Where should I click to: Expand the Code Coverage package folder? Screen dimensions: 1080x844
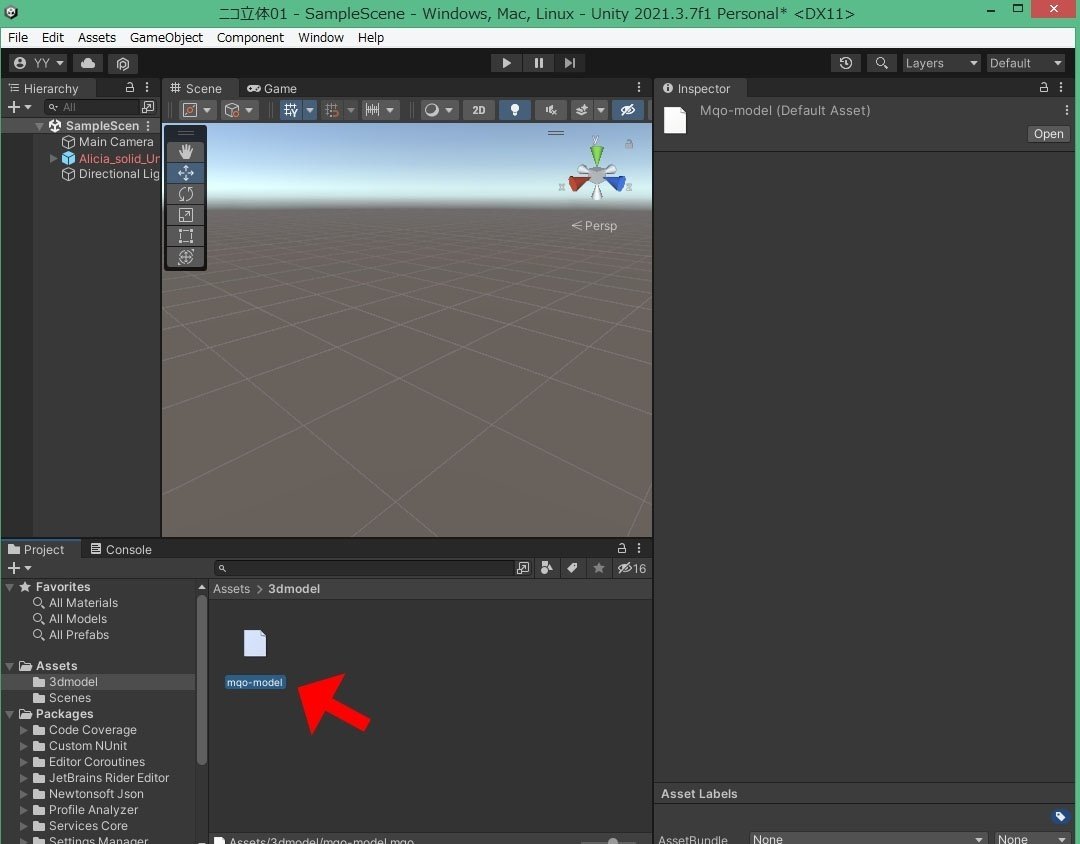tap(24, 730)
